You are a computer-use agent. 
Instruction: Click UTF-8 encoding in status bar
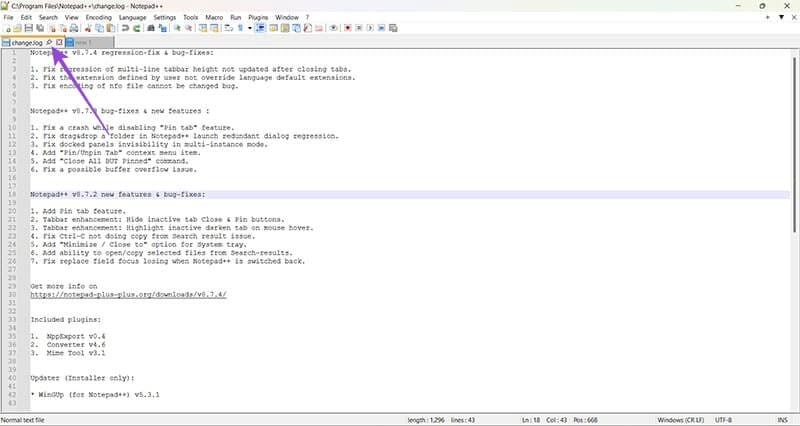[x=723, y=420]
